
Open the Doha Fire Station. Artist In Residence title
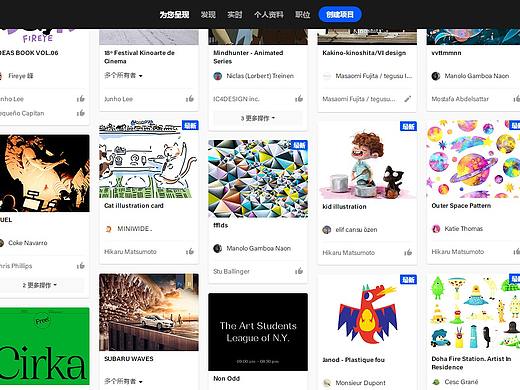click(471, 363)
